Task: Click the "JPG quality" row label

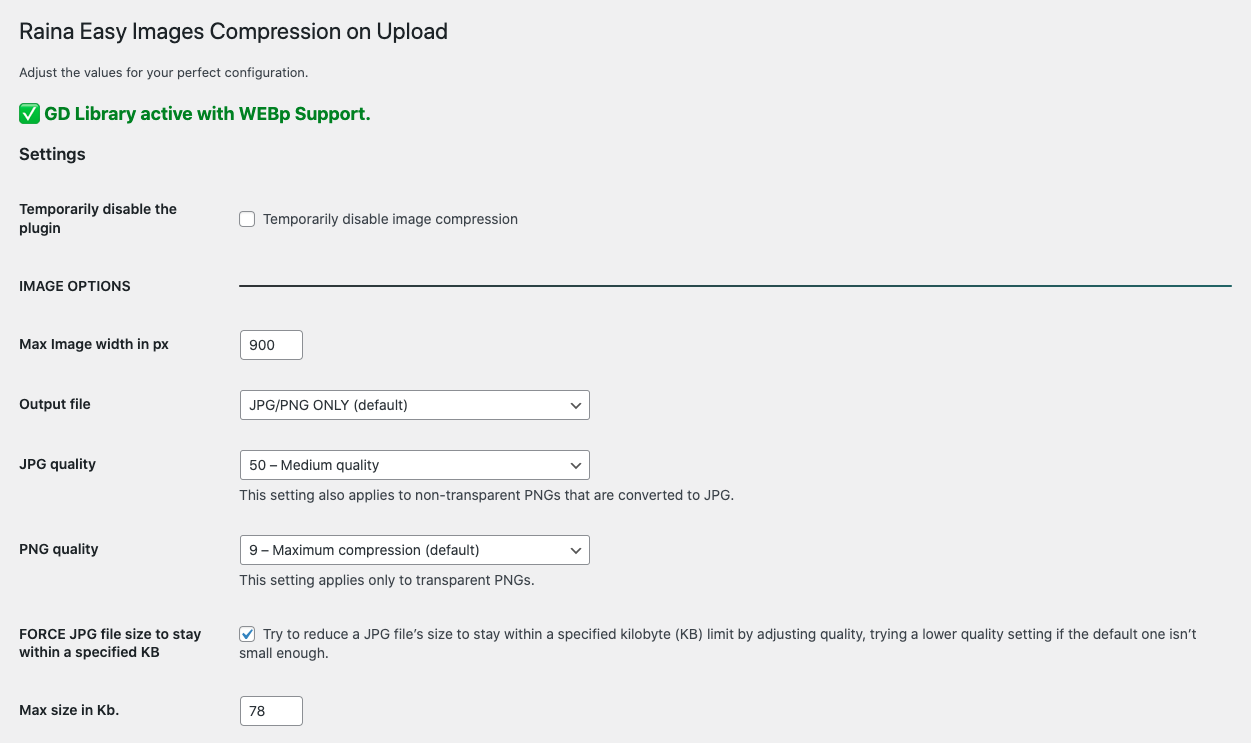Action: [x=58, y=464]
